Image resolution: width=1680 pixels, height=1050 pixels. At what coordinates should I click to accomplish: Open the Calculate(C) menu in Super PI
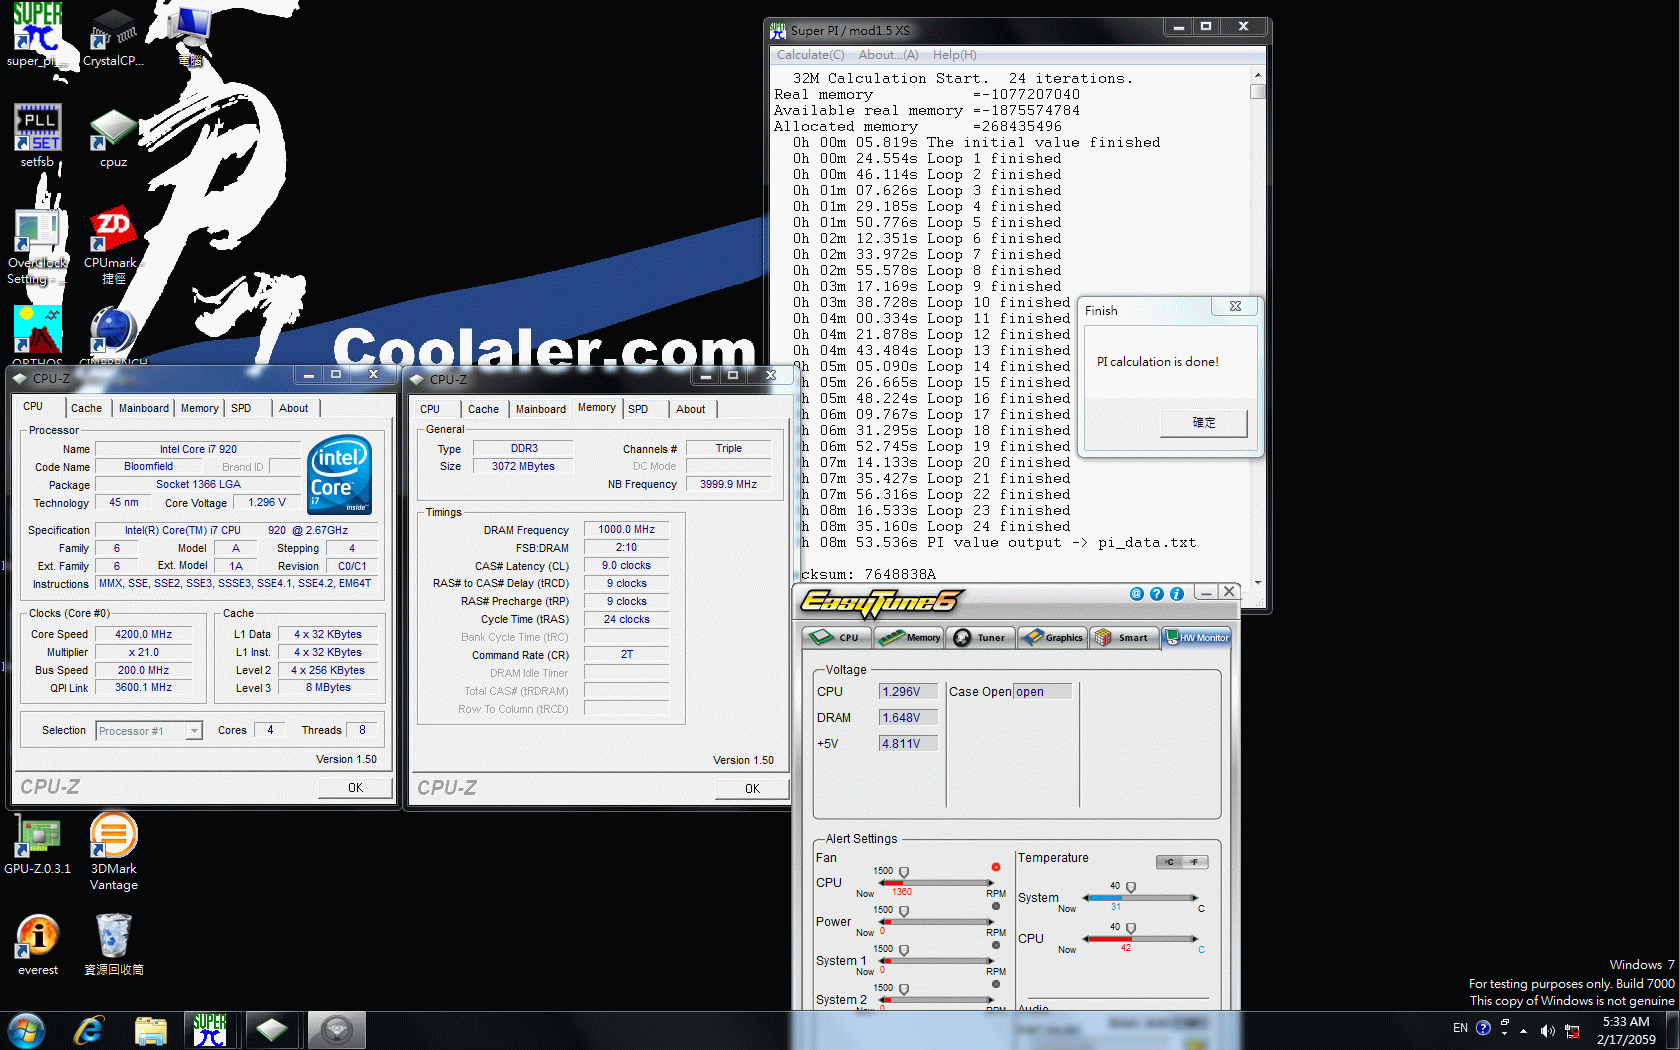810,55
